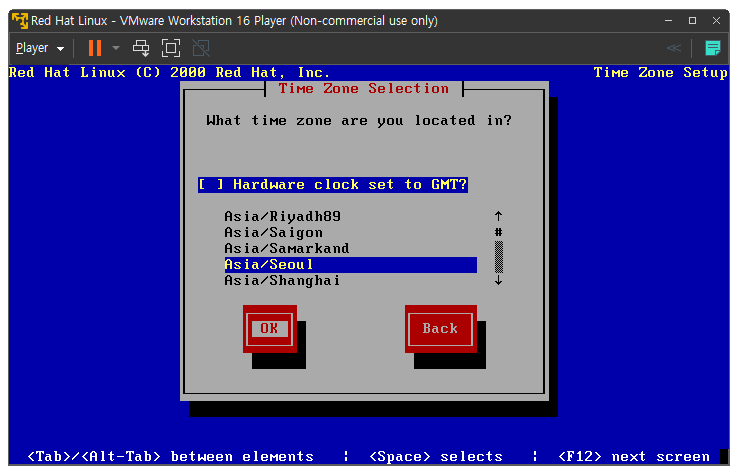The image size is (735, 471).
Task: Close the VMware Player window
Action: 716,21
